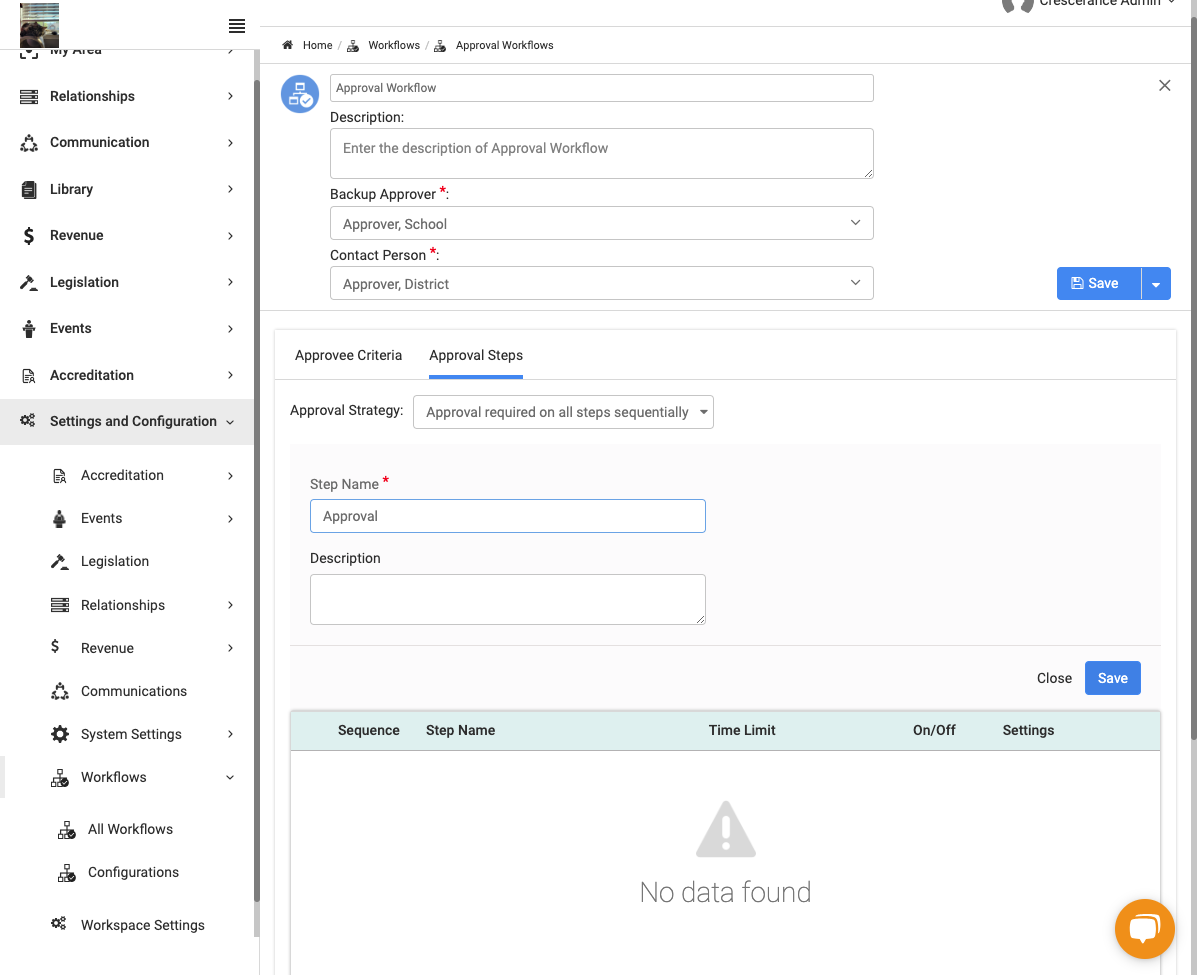Click the Settings column header
This screenshot has height=975, width=1197.
(1028, 731)
